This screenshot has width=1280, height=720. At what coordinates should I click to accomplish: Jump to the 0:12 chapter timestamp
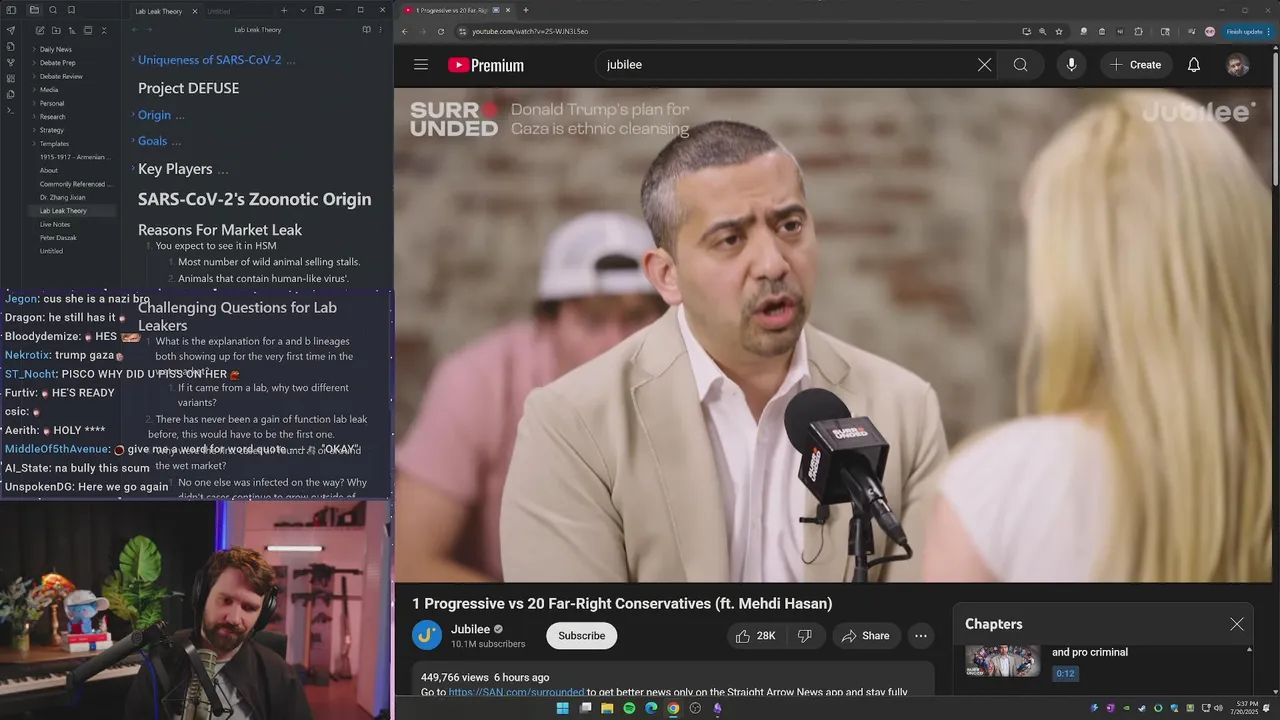tap(1065, 674)
